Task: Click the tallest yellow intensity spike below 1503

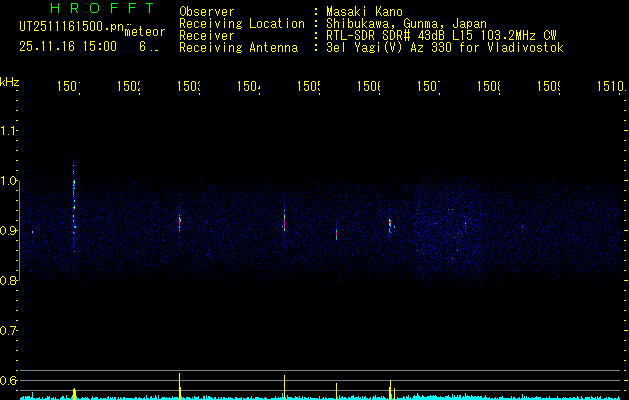Action: (x=180, y=386)
